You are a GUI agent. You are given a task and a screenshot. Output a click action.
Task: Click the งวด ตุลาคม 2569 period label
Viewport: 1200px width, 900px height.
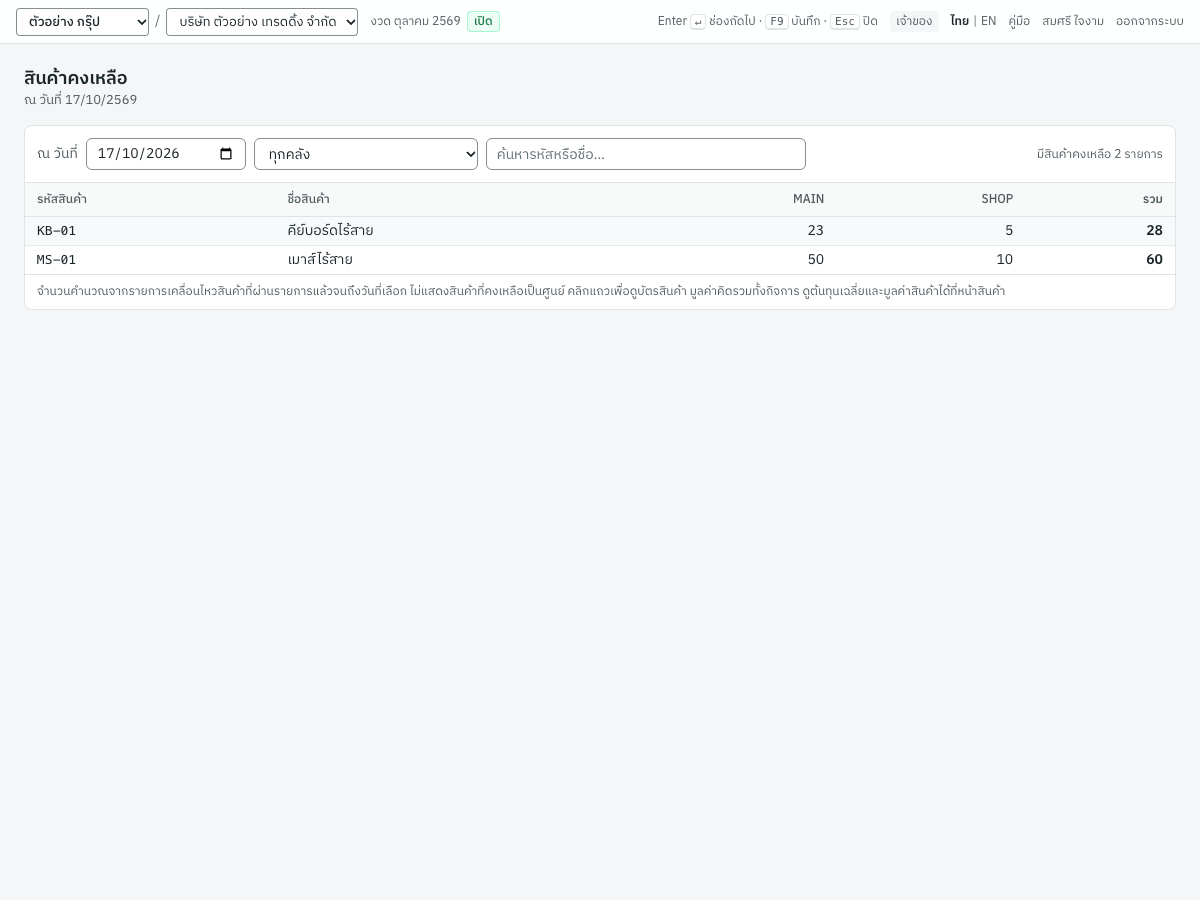click(415, 21)
